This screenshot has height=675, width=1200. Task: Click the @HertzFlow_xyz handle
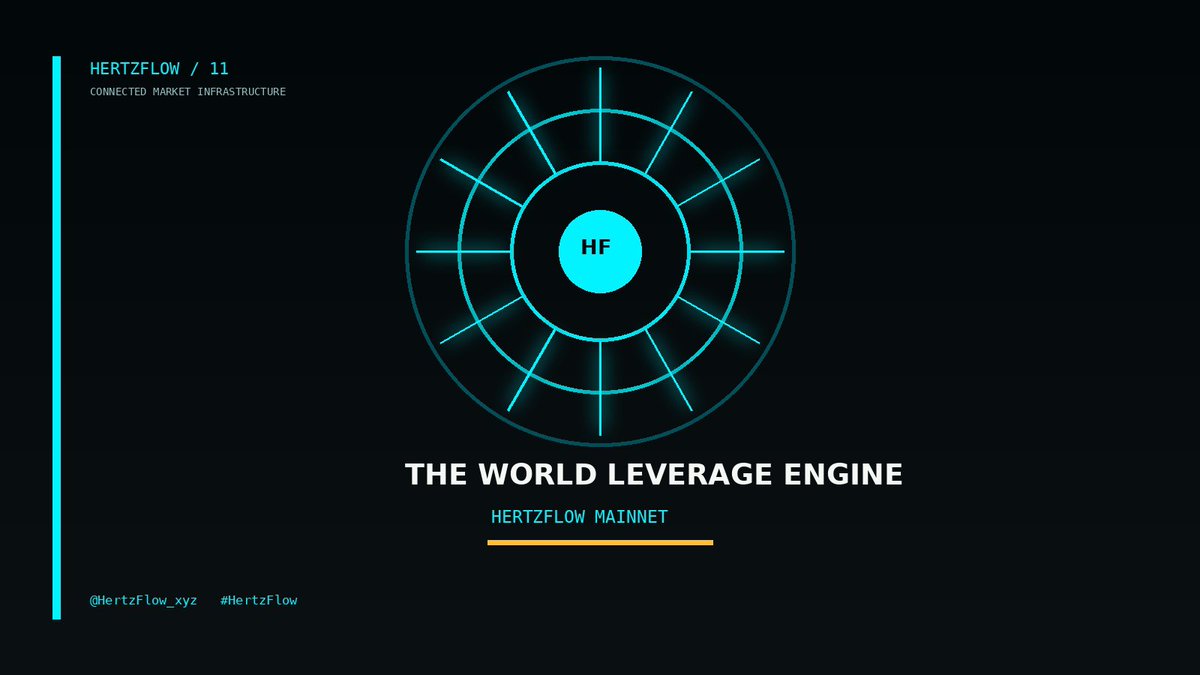coord(143,600)
